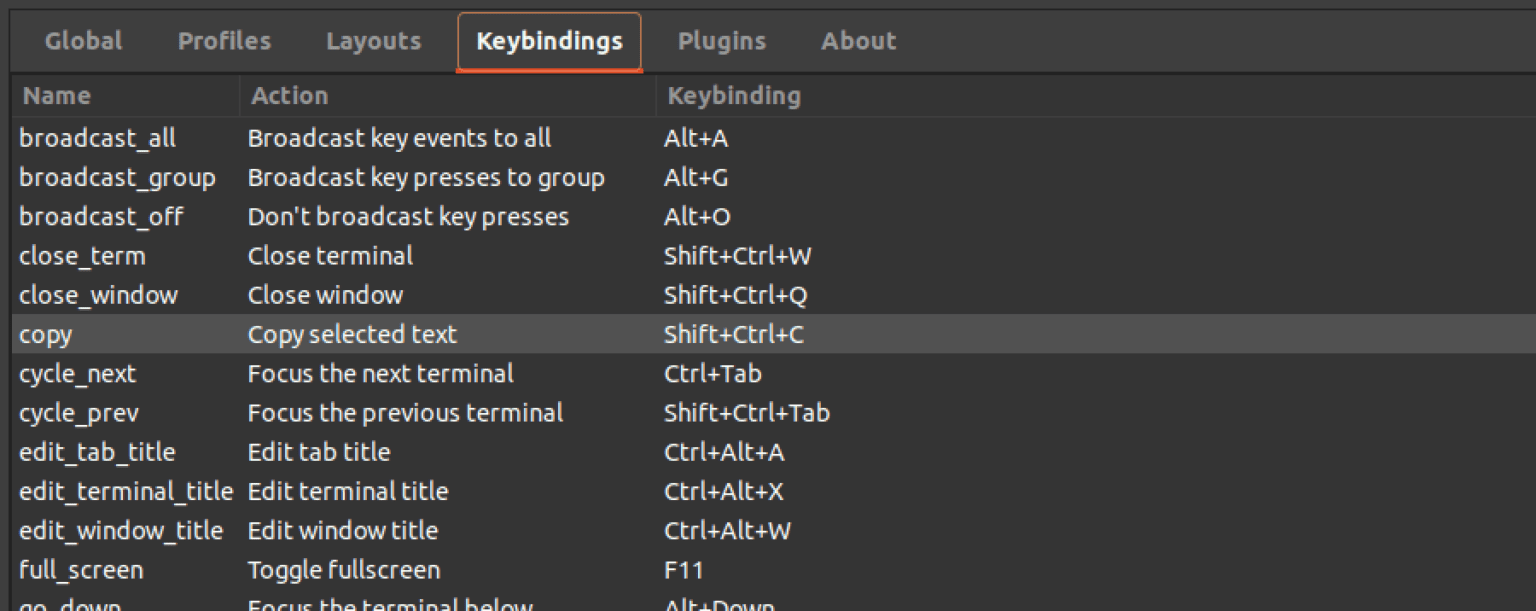
Task: Select the close_window row
Action: (98, 295)
